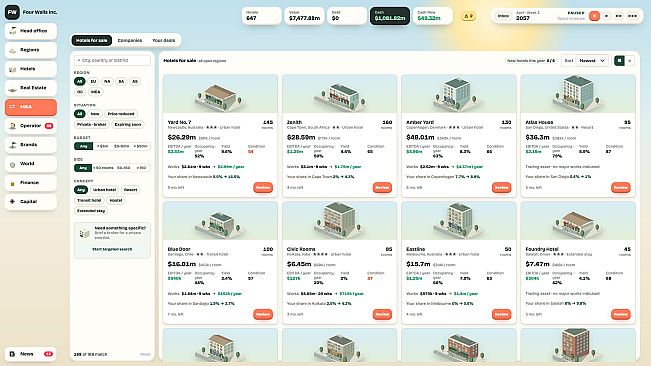Review the Zenith listing

(x=382, y=188)
